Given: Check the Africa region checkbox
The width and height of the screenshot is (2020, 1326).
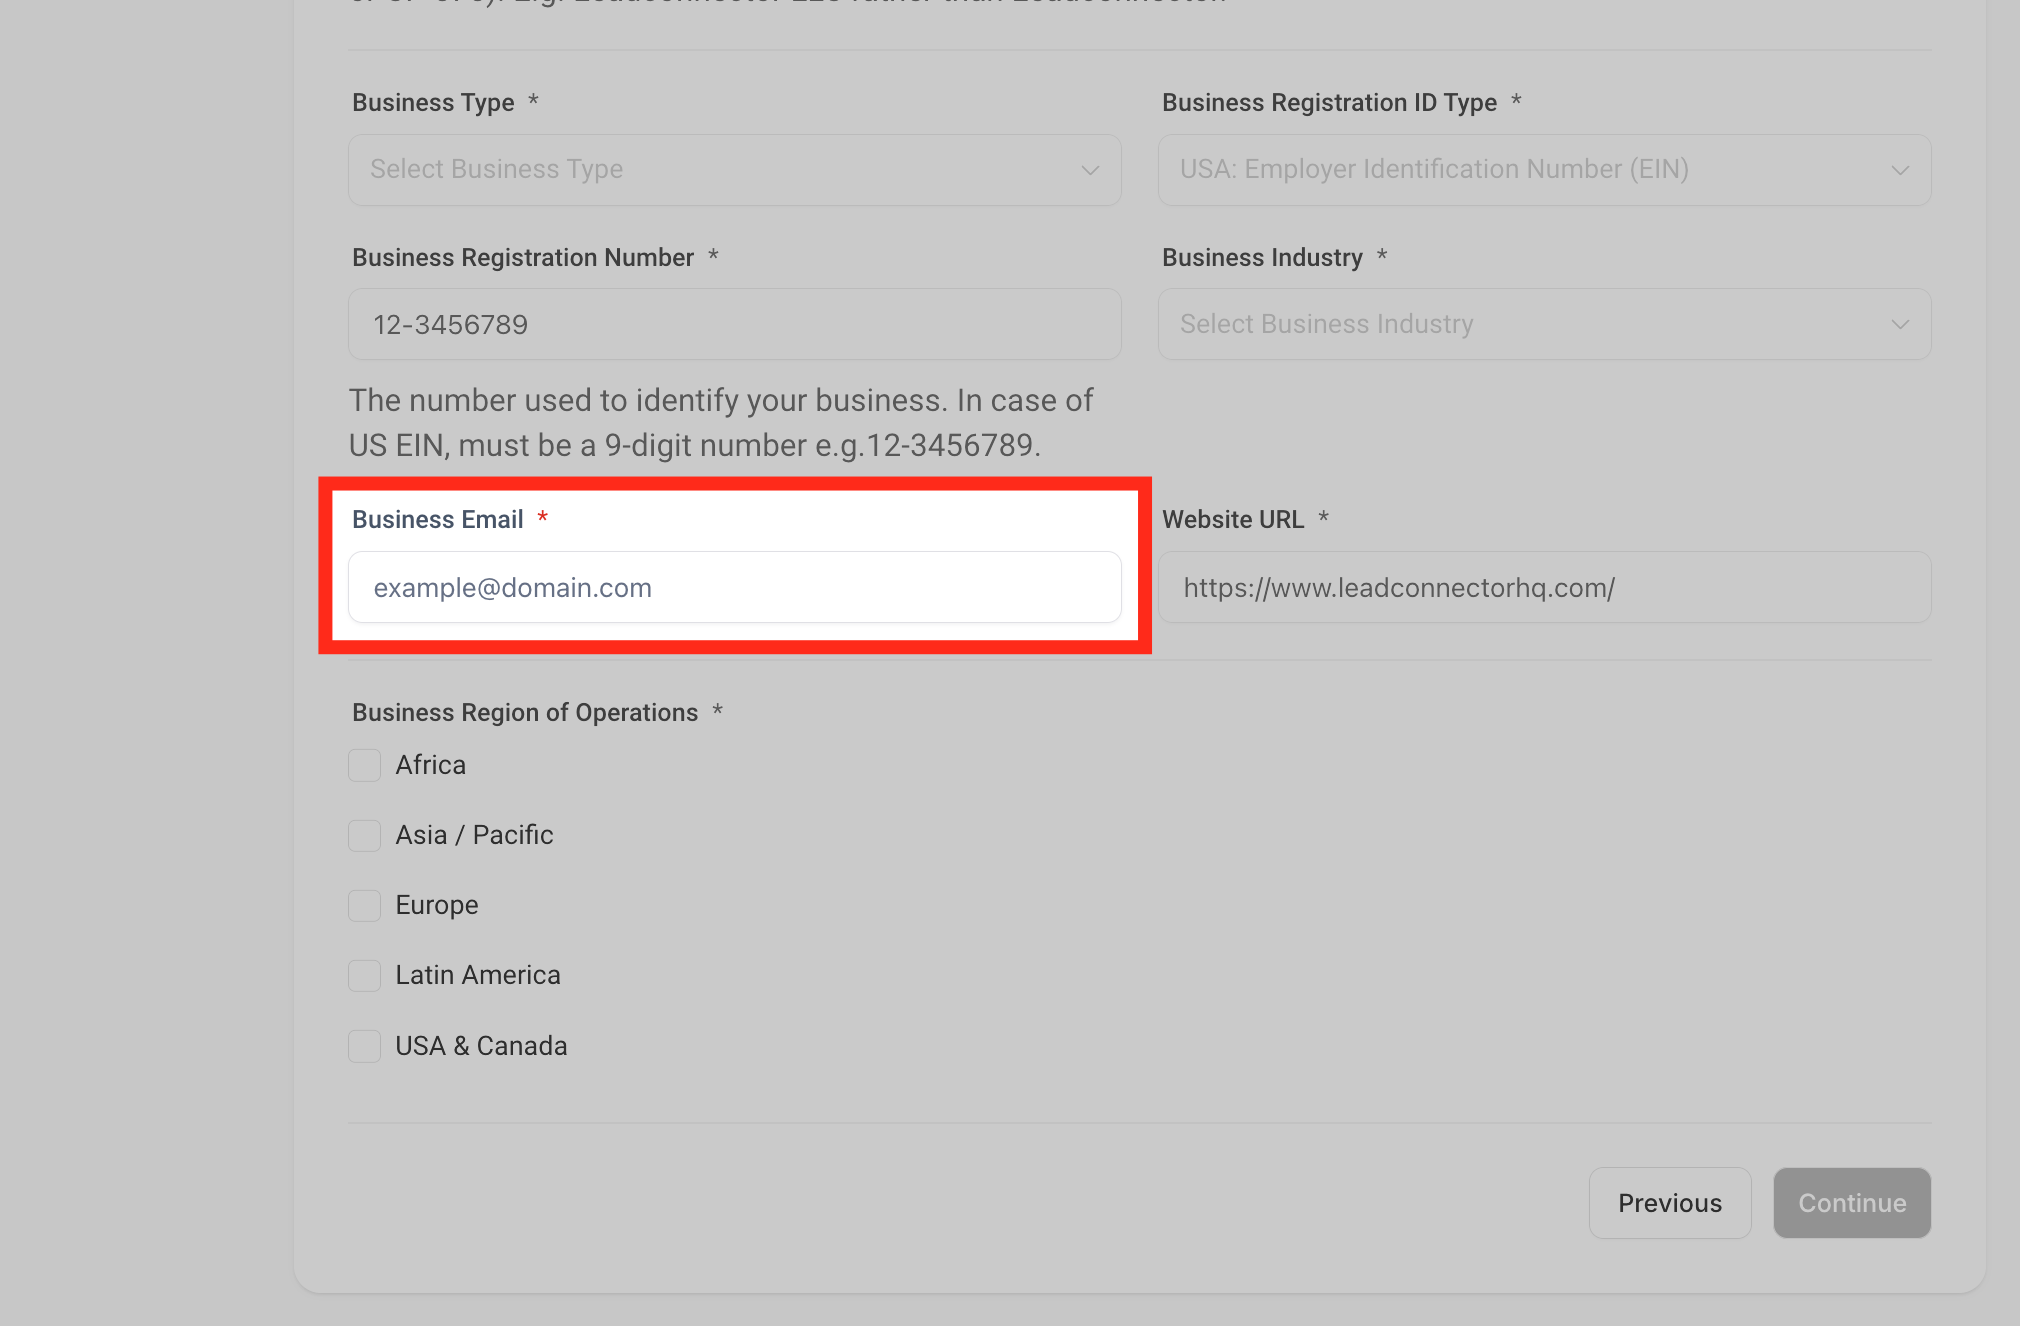Looking at the screenshot, I should point(364,765).
